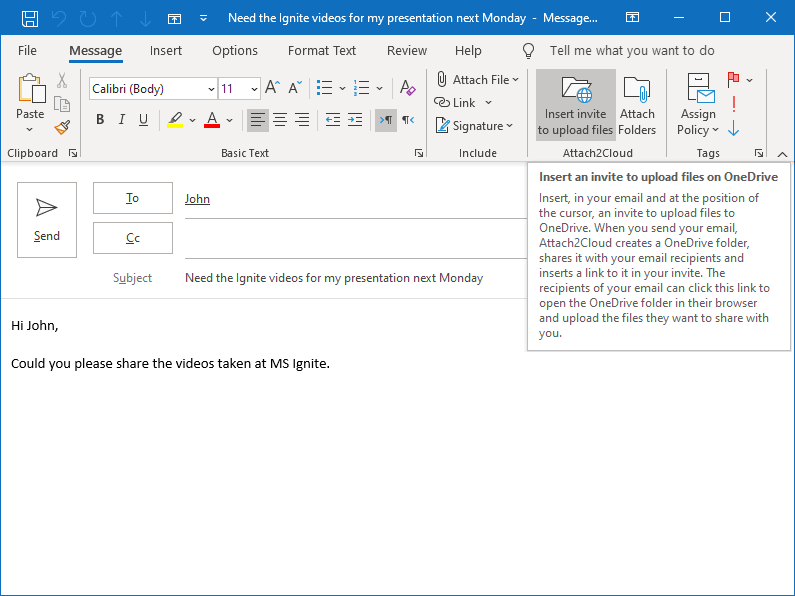Open Basic Text dialog launcher
Image resolution: width=795 pixels, height=596 pixels.
point(419,153)
